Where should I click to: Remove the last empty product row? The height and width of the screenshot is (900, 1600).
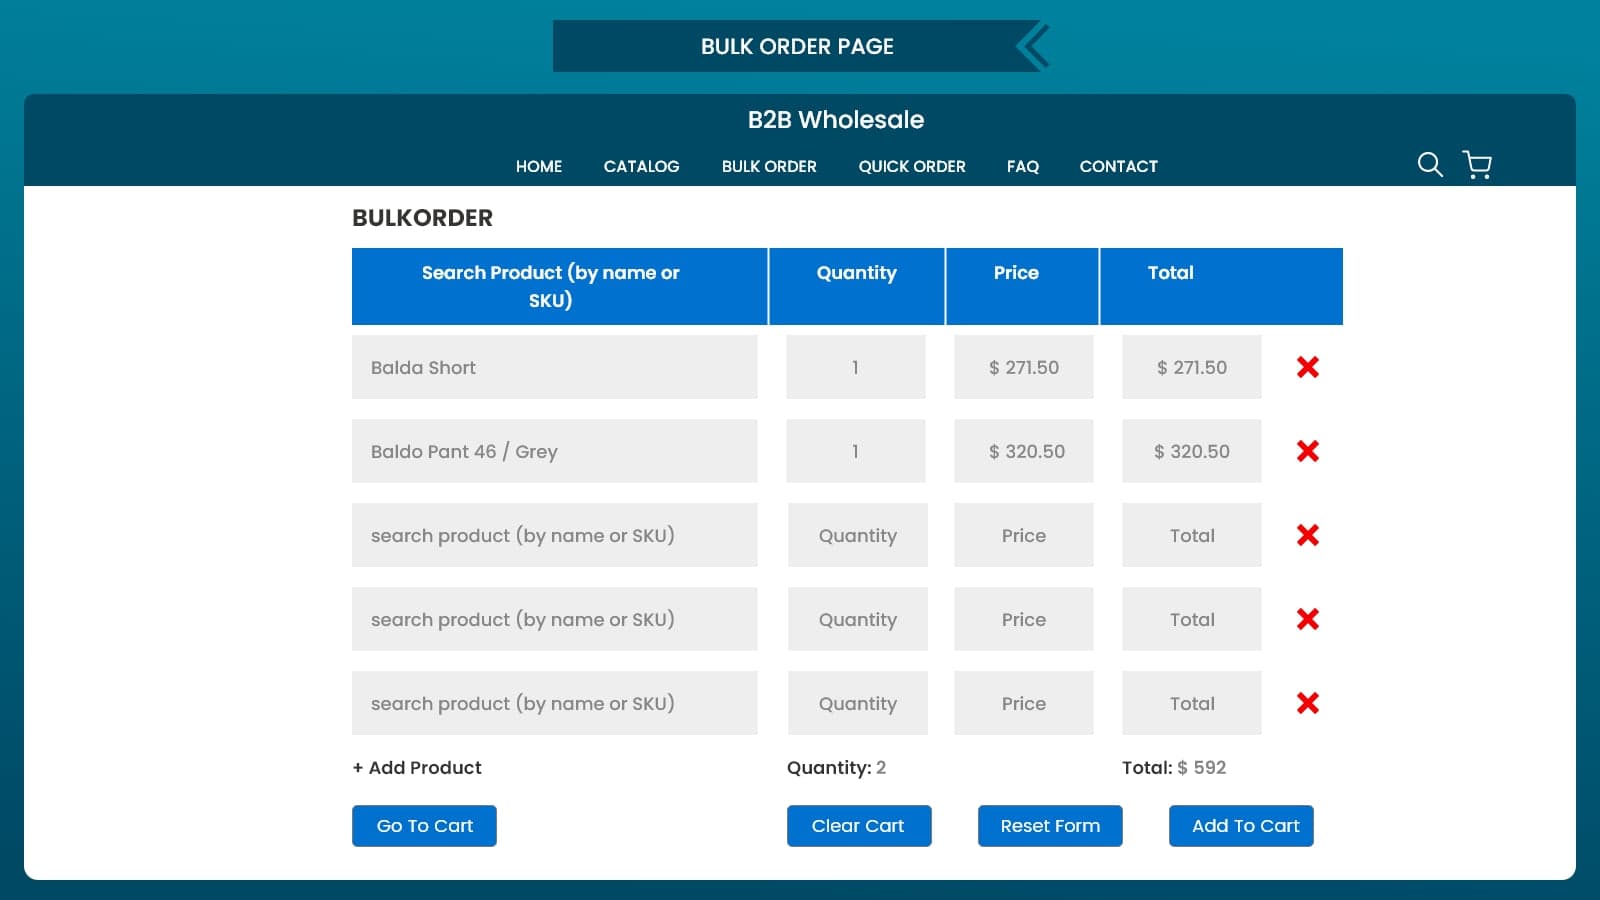pyautogui.click(x=1307, y=703)
